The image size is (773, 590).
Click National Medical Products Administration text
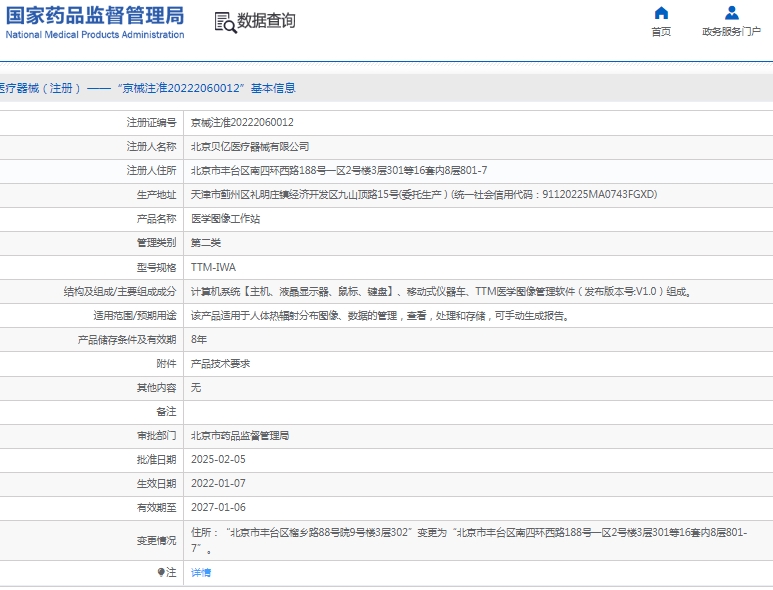(95, 35)
